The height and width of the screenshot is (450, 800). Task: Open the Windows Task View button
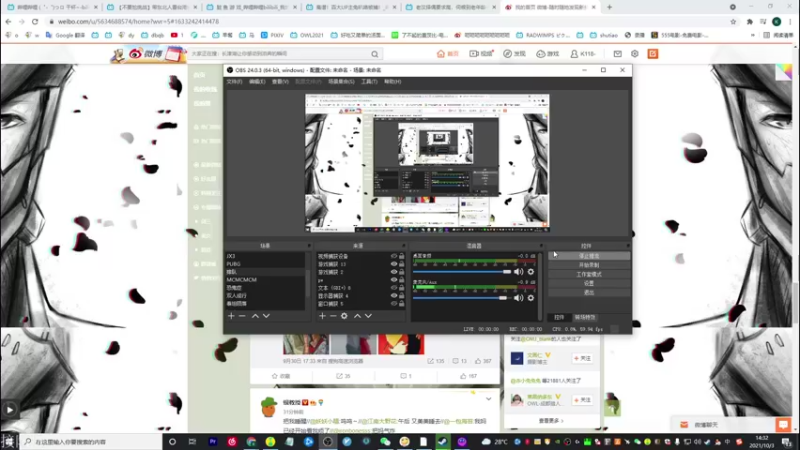click(x=192, y=441)
